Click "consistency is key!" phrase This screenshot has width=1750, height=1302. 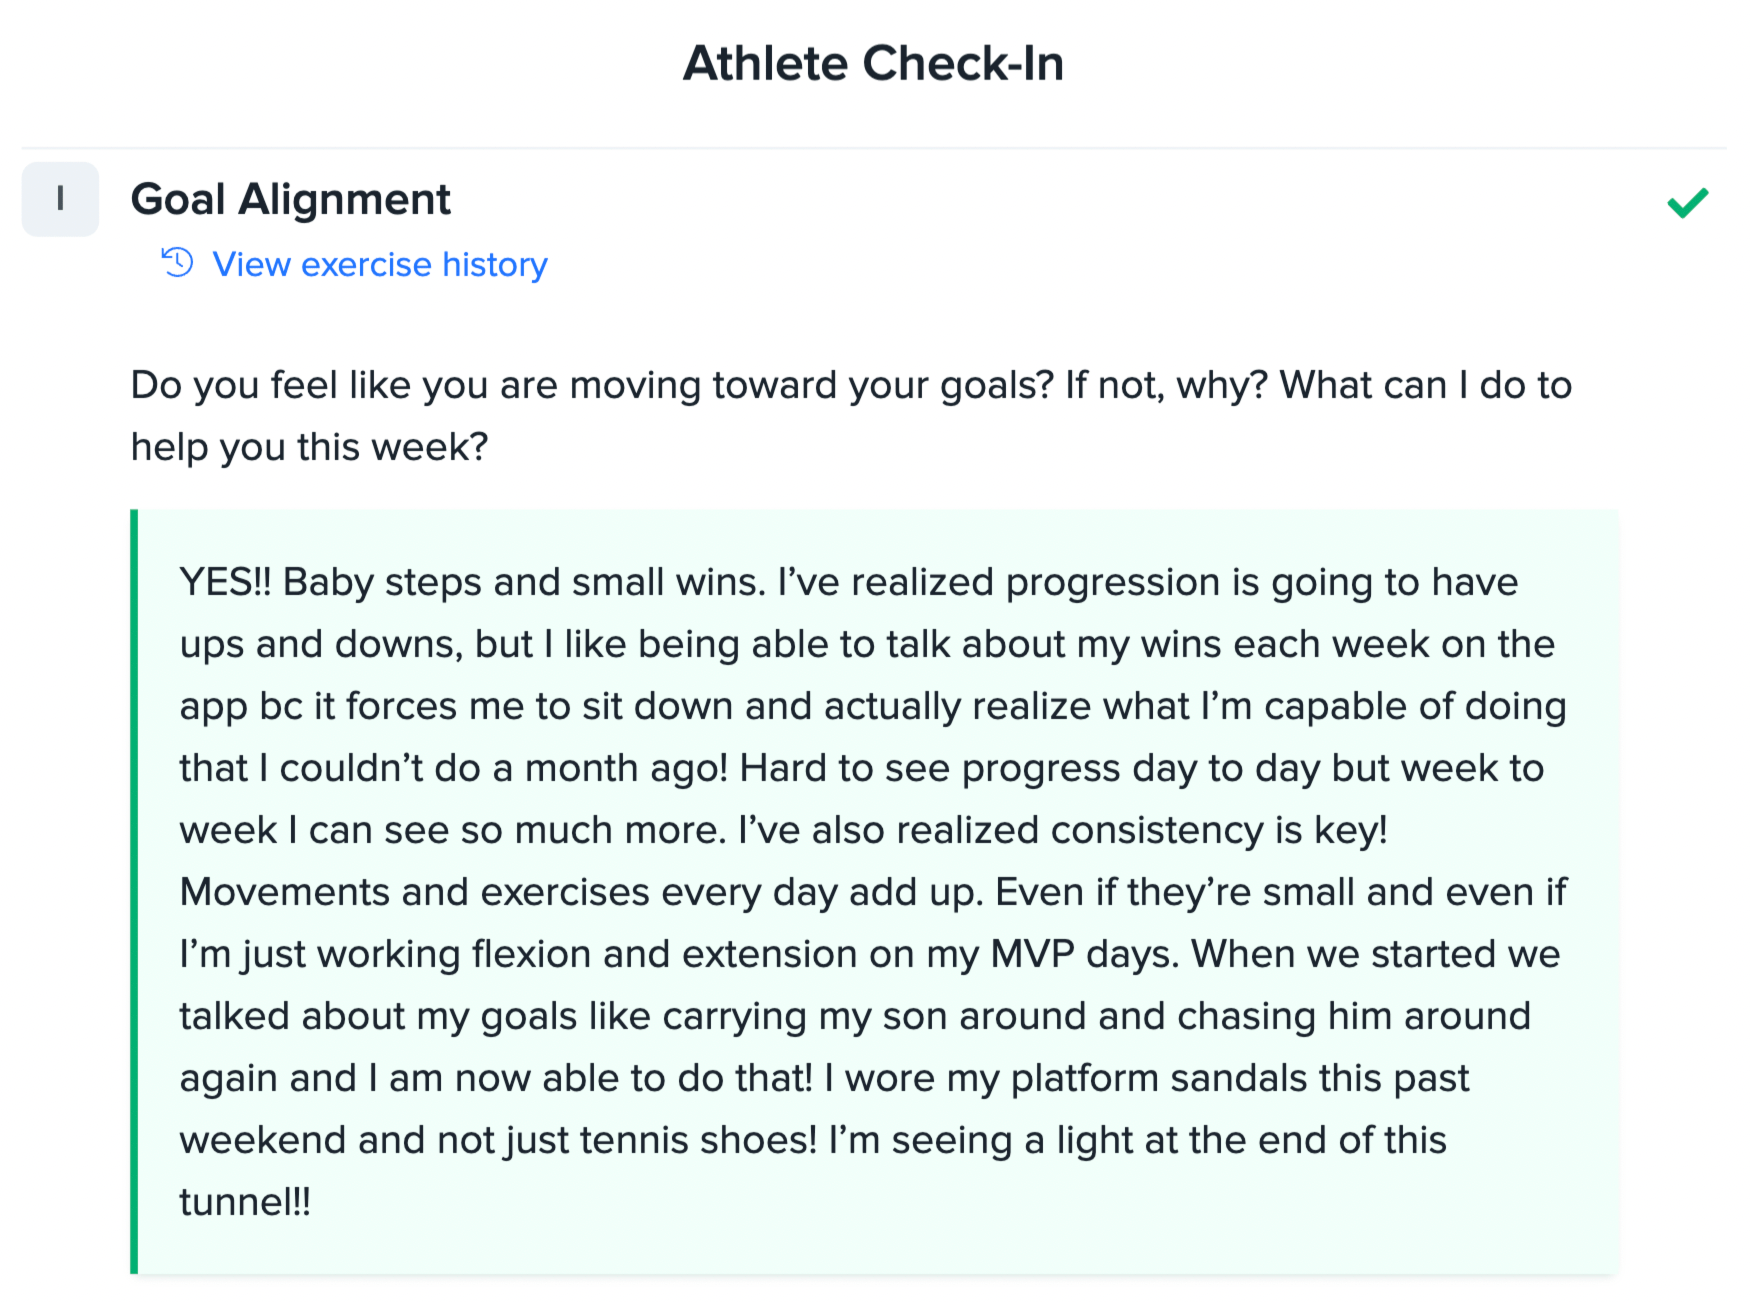1218,830
